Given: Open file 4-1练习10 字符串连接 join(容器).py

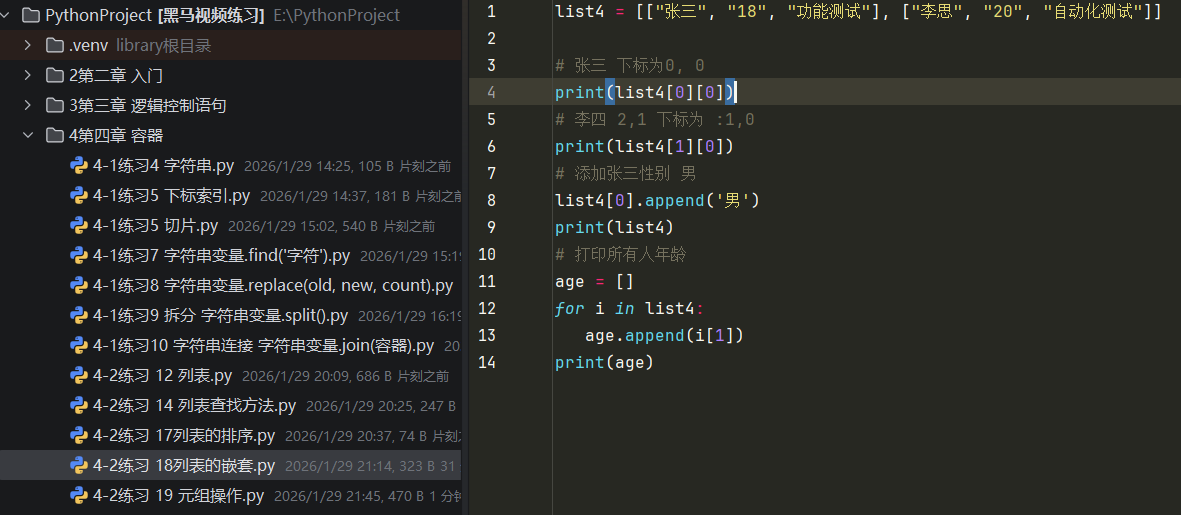Looking at the screenshot, I should tap(264, 346).
